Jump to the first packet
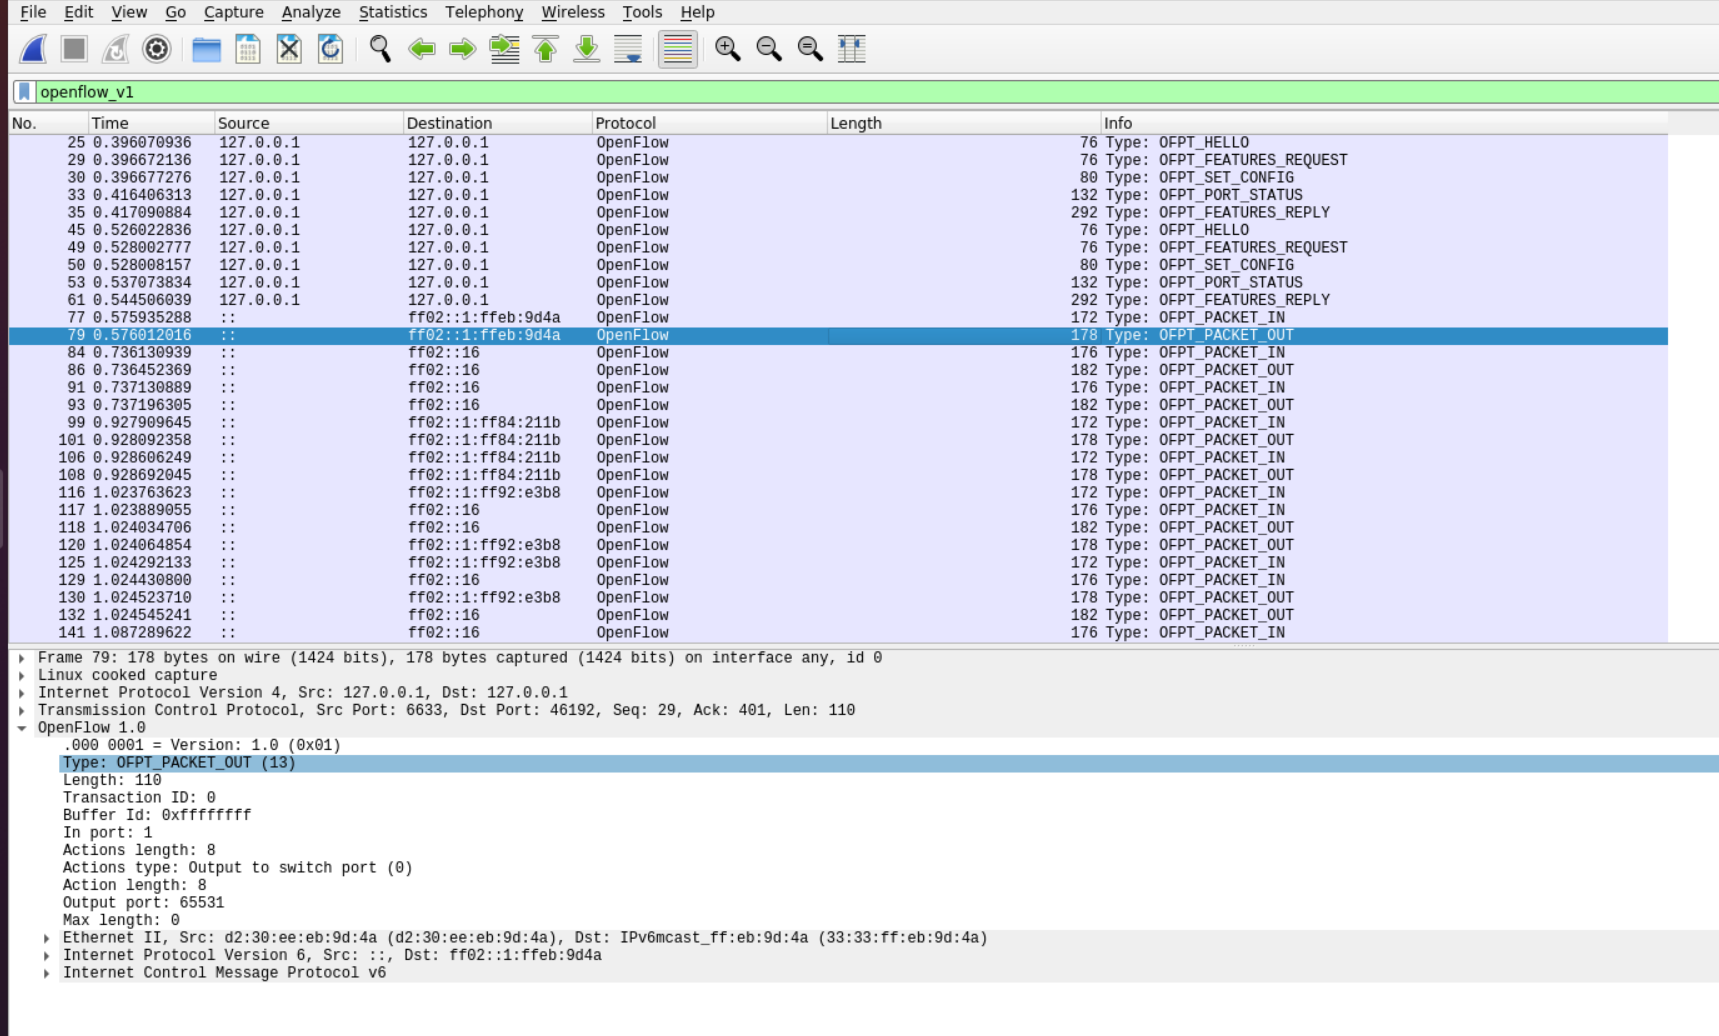The width and height of the screenshot is (1719, 1036). coord(546,49)
